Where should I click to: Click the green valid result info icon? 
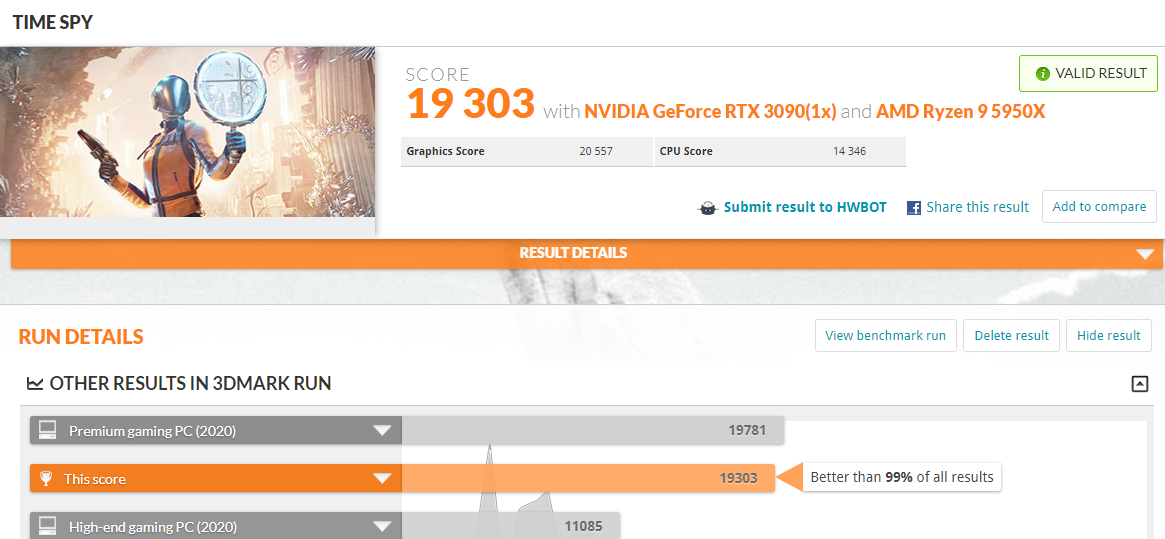[1043, 74]
